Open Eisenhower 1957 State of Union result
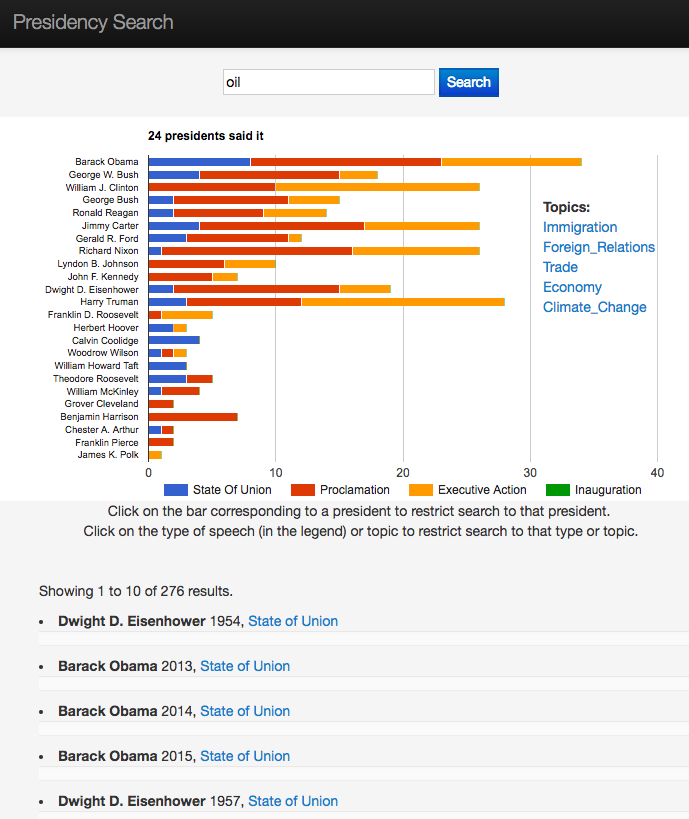The image size is (689, 819). (293, 801)
